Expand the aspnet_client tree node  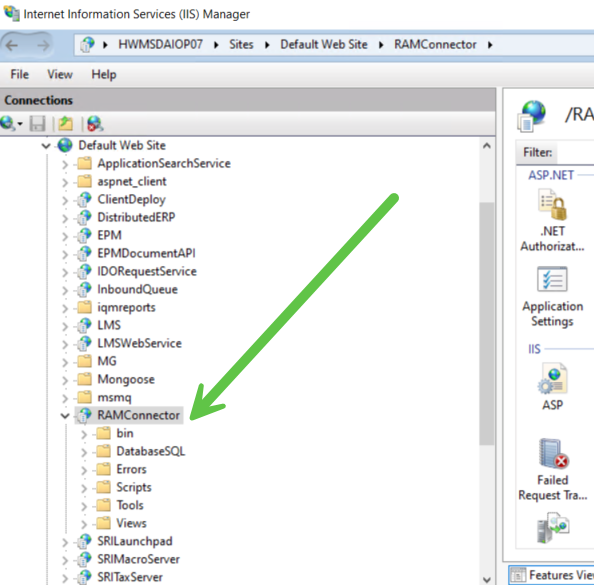65,182
